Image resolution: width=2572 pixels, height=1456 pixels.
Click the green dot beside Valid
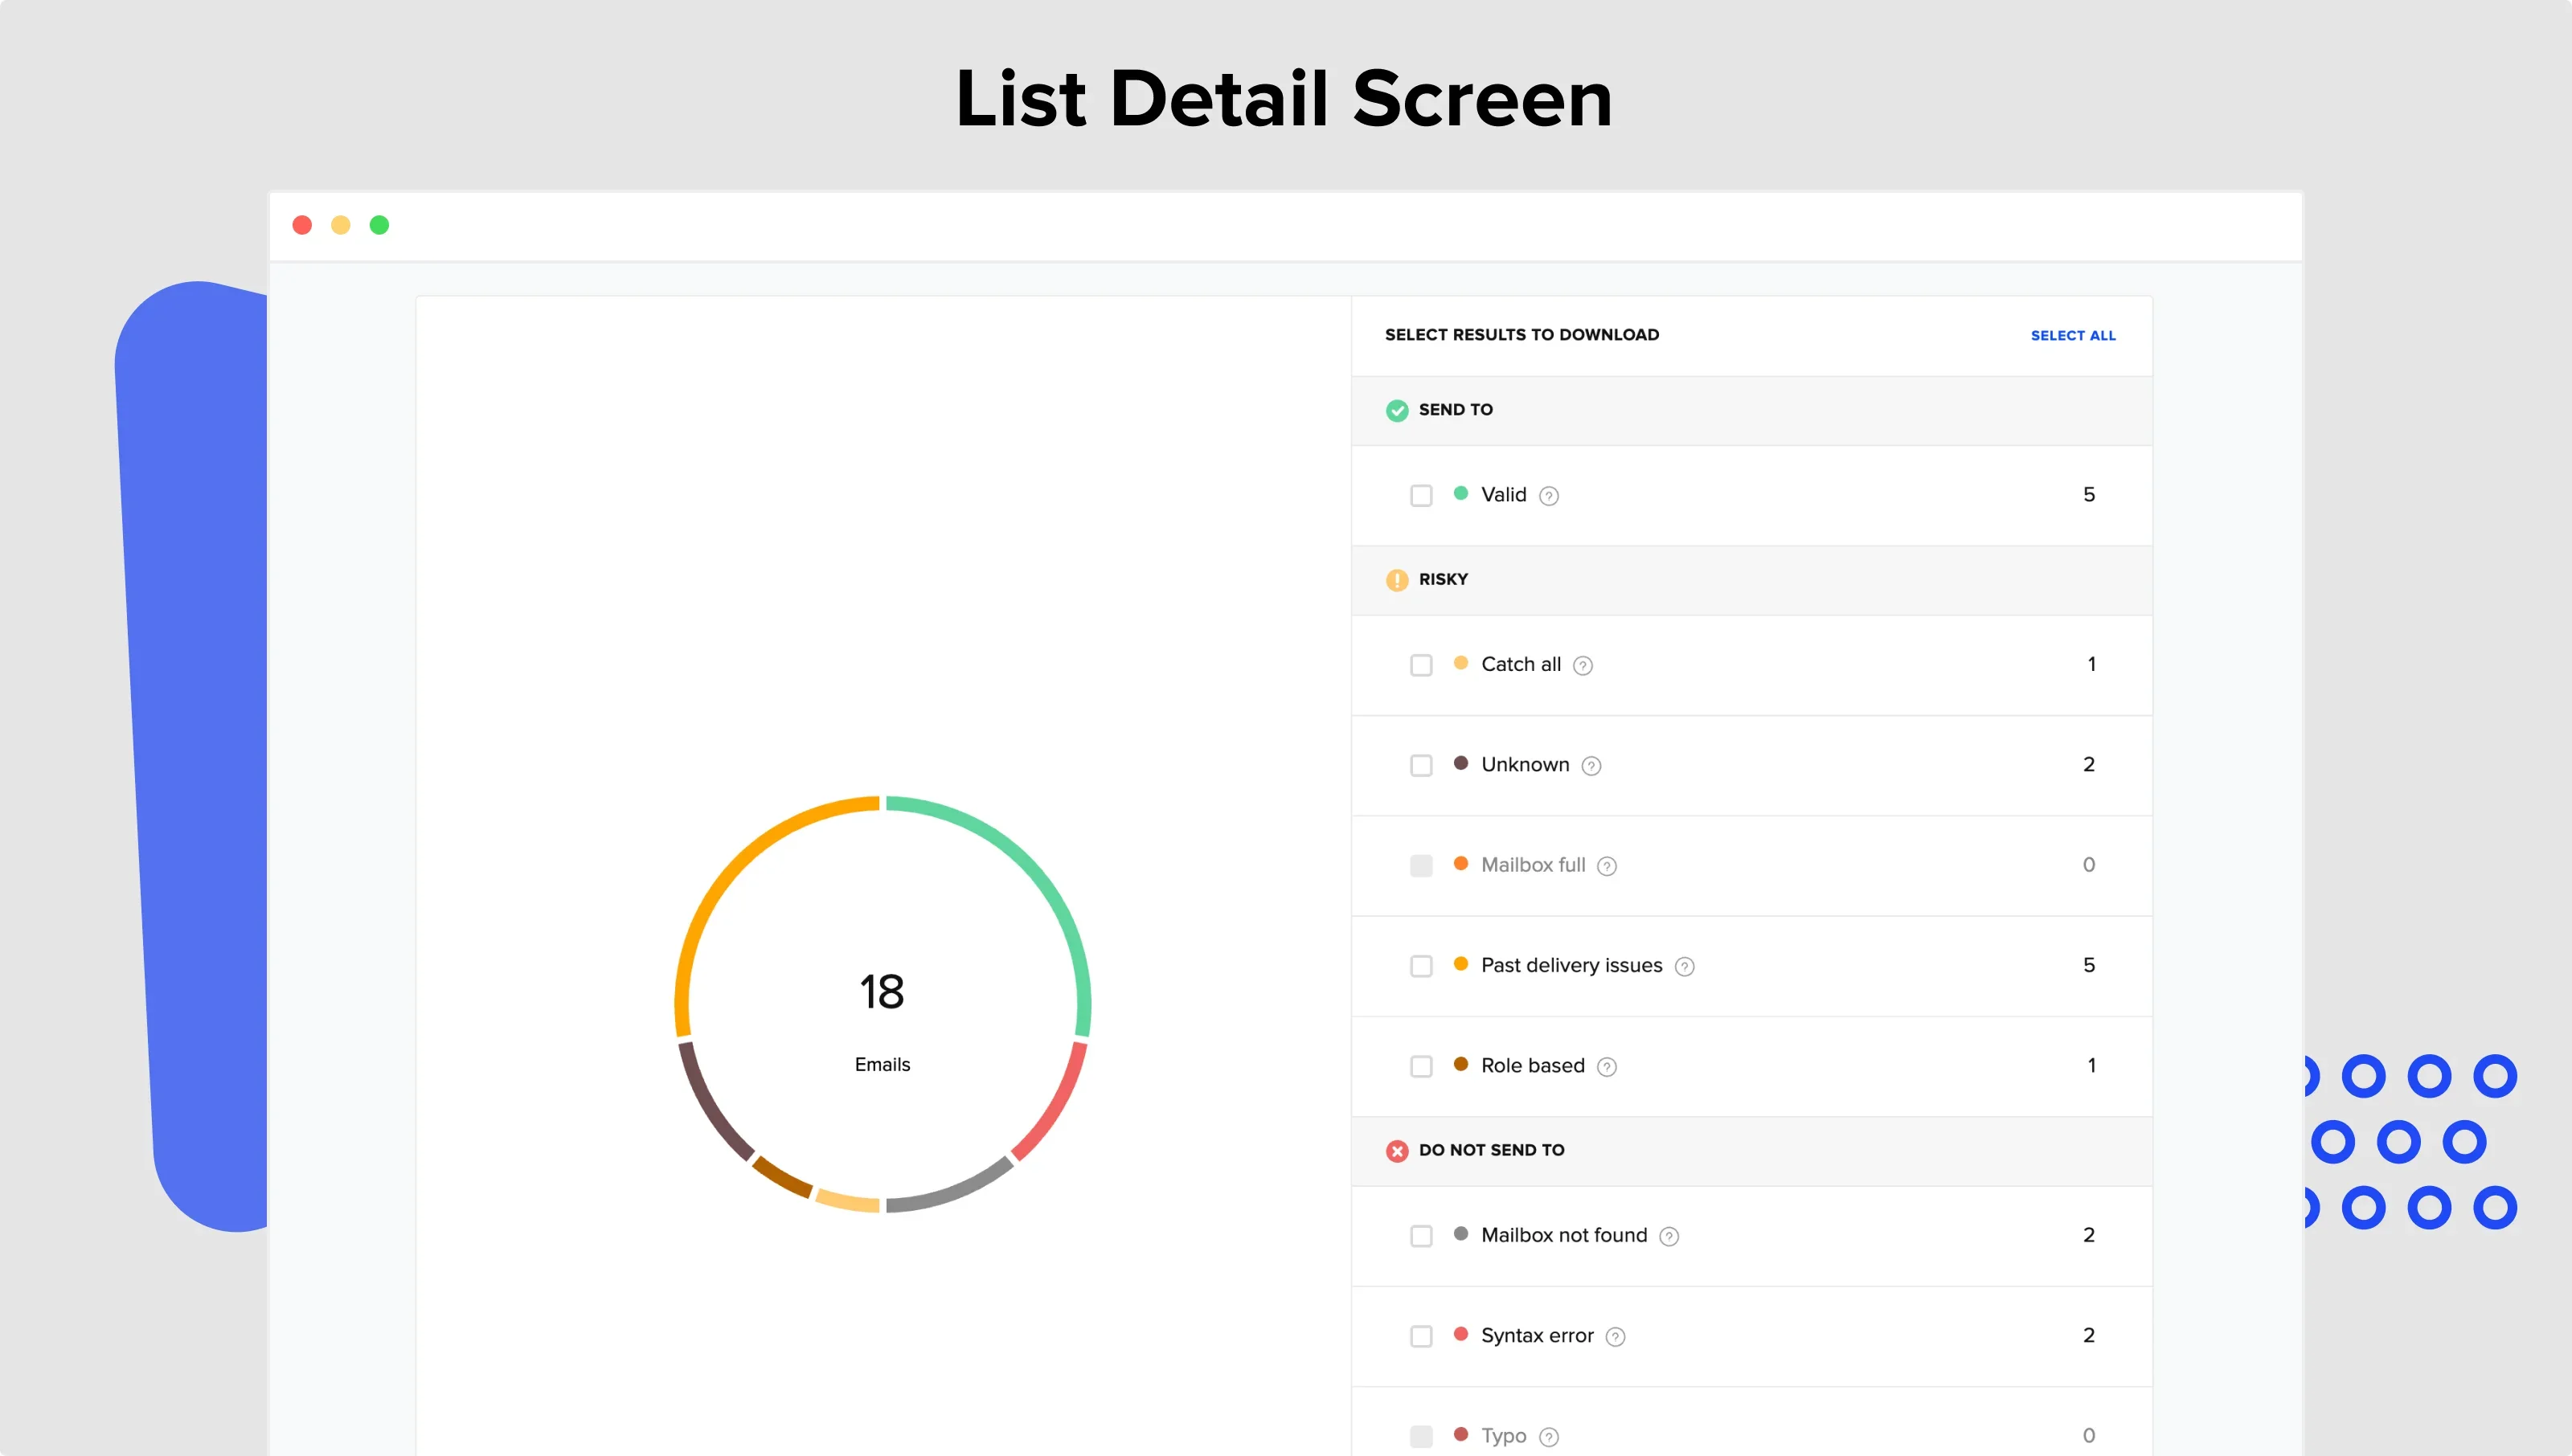1462,494
